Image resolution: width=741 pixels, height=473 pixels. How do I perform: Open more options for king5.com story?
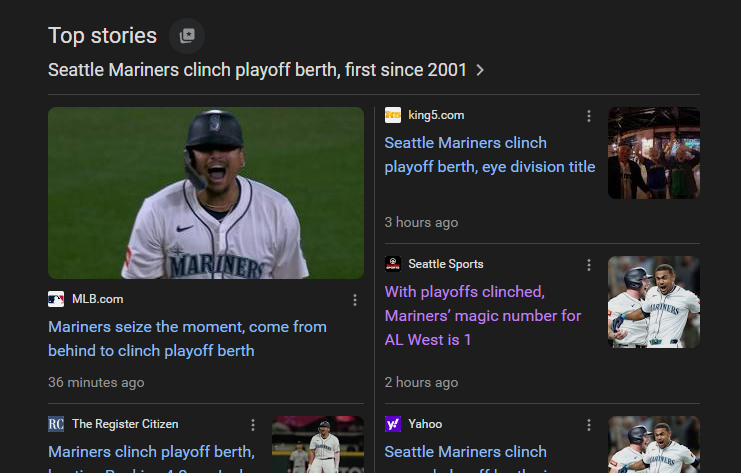click(x=589, y=116)
